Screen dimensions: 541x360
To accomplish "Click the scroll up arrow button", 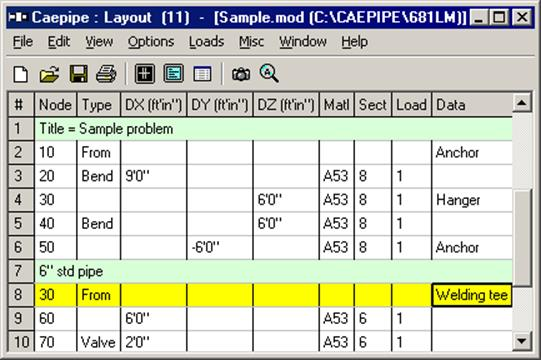I will tap(522, 103).
